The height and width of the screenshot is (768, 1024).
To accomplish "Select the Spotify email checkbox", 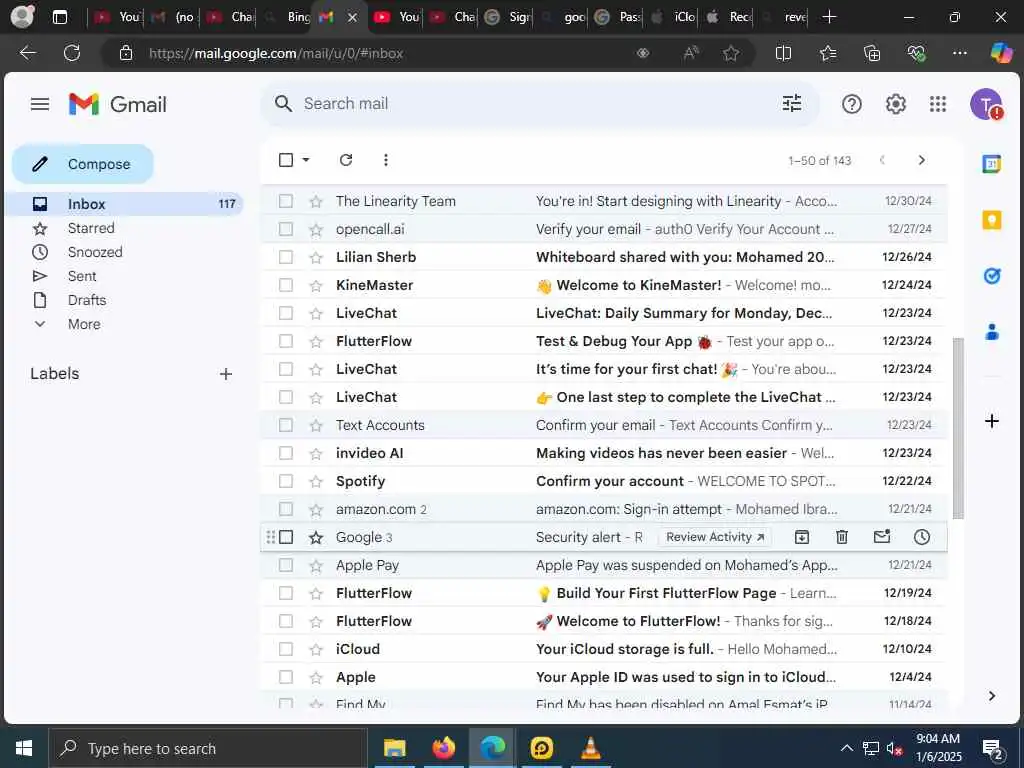I will click(x=286, y=481).
